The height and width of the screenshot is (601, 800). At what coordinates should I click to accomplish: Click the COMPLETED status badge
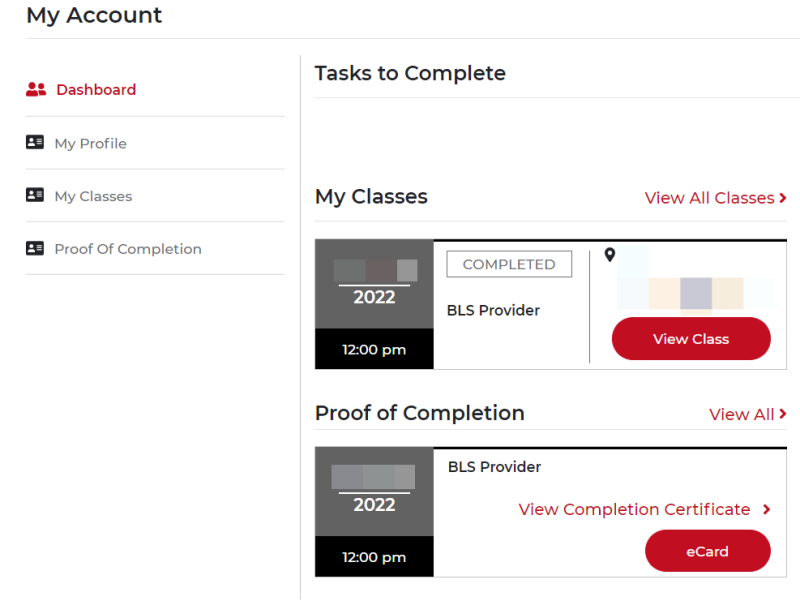pos(509,264)
